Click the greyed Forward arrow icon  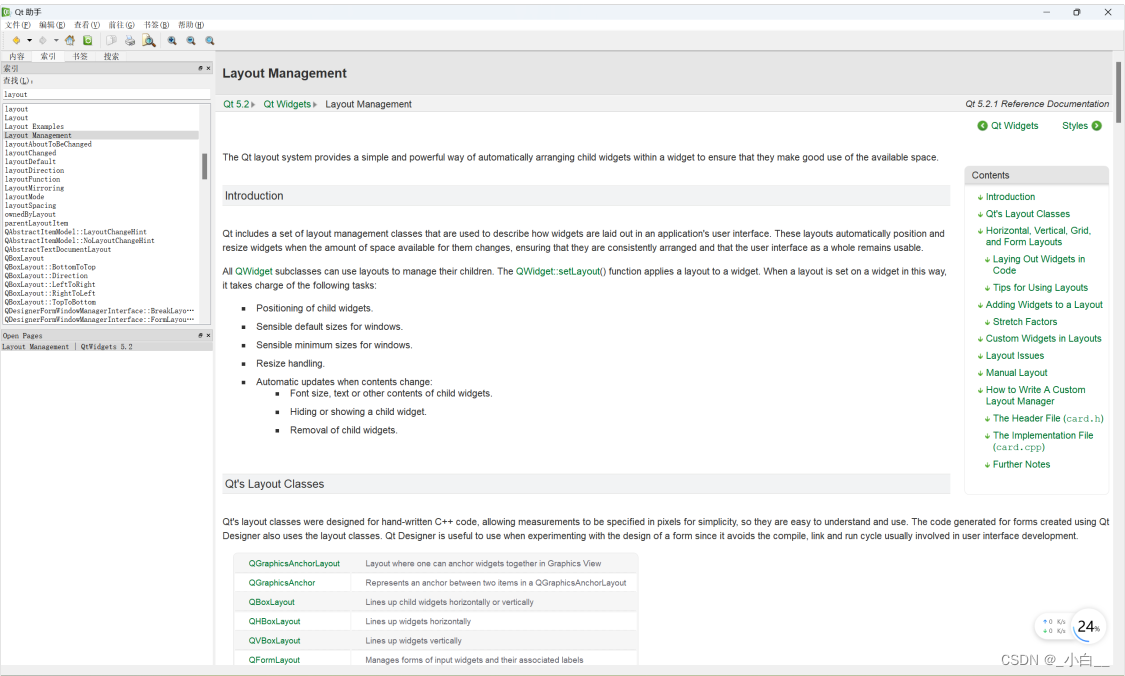pos(42,41)
